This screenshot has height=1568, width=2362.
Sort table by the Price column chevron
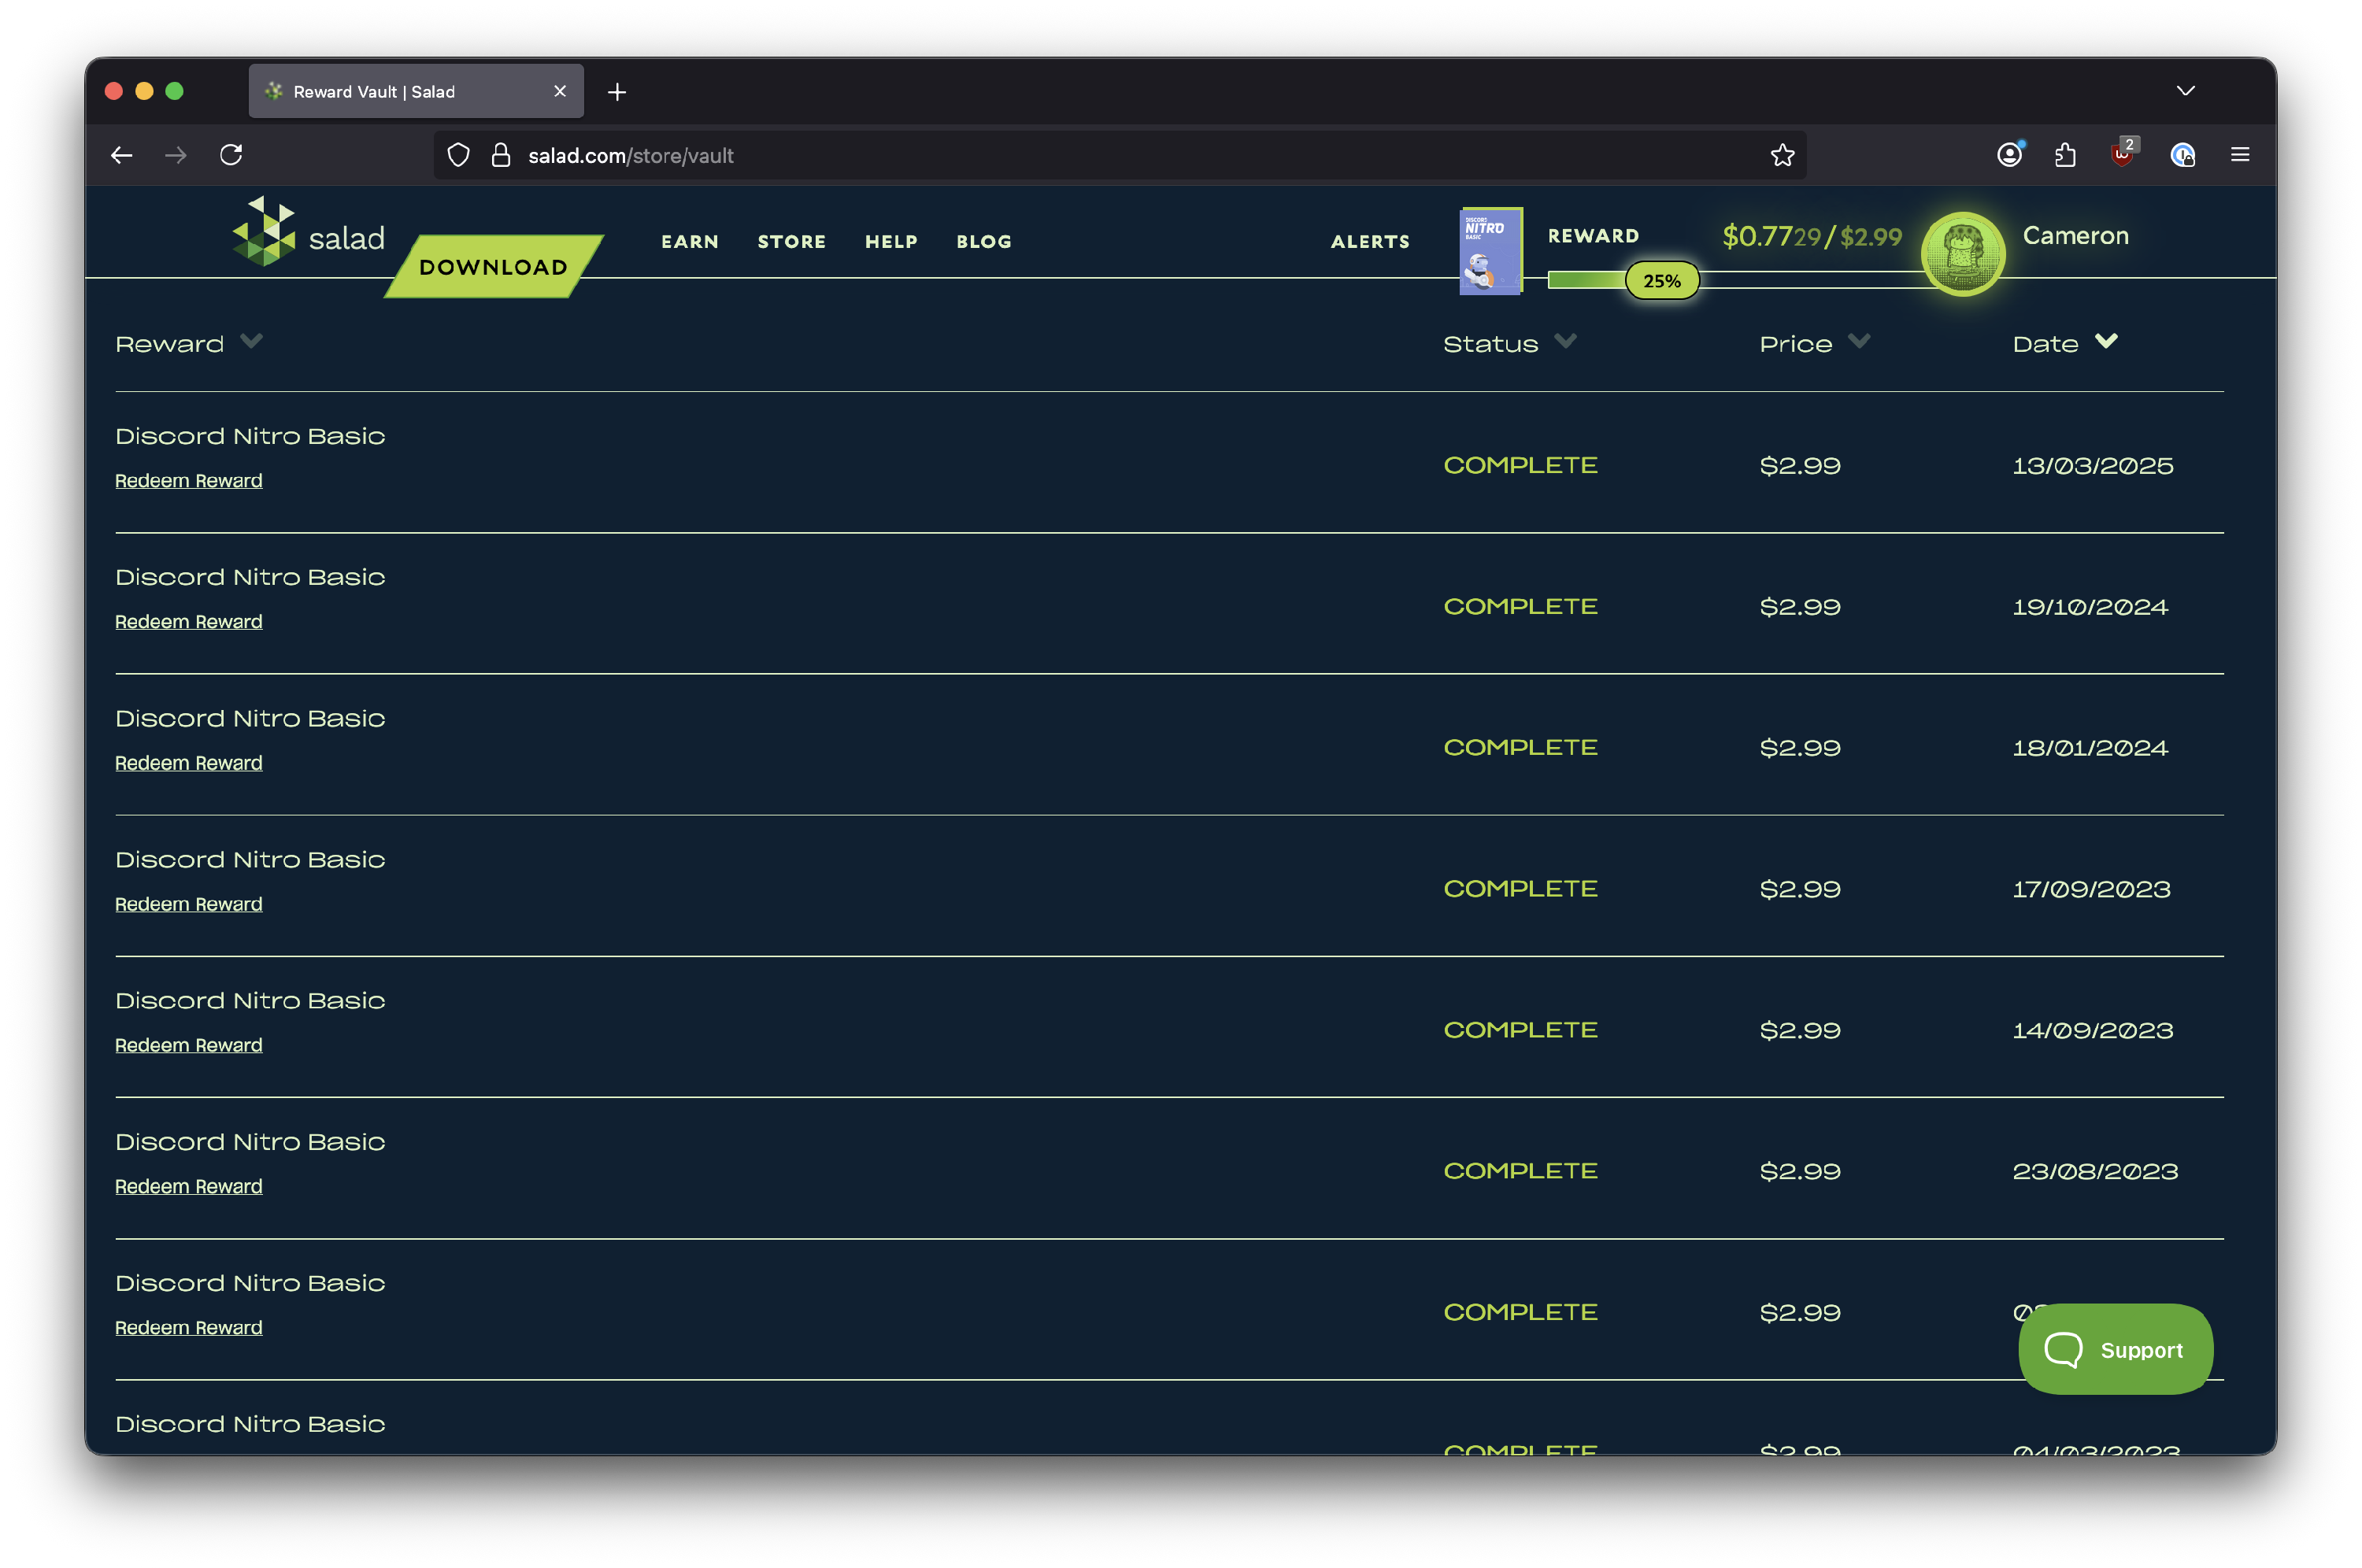point(1859,342)
